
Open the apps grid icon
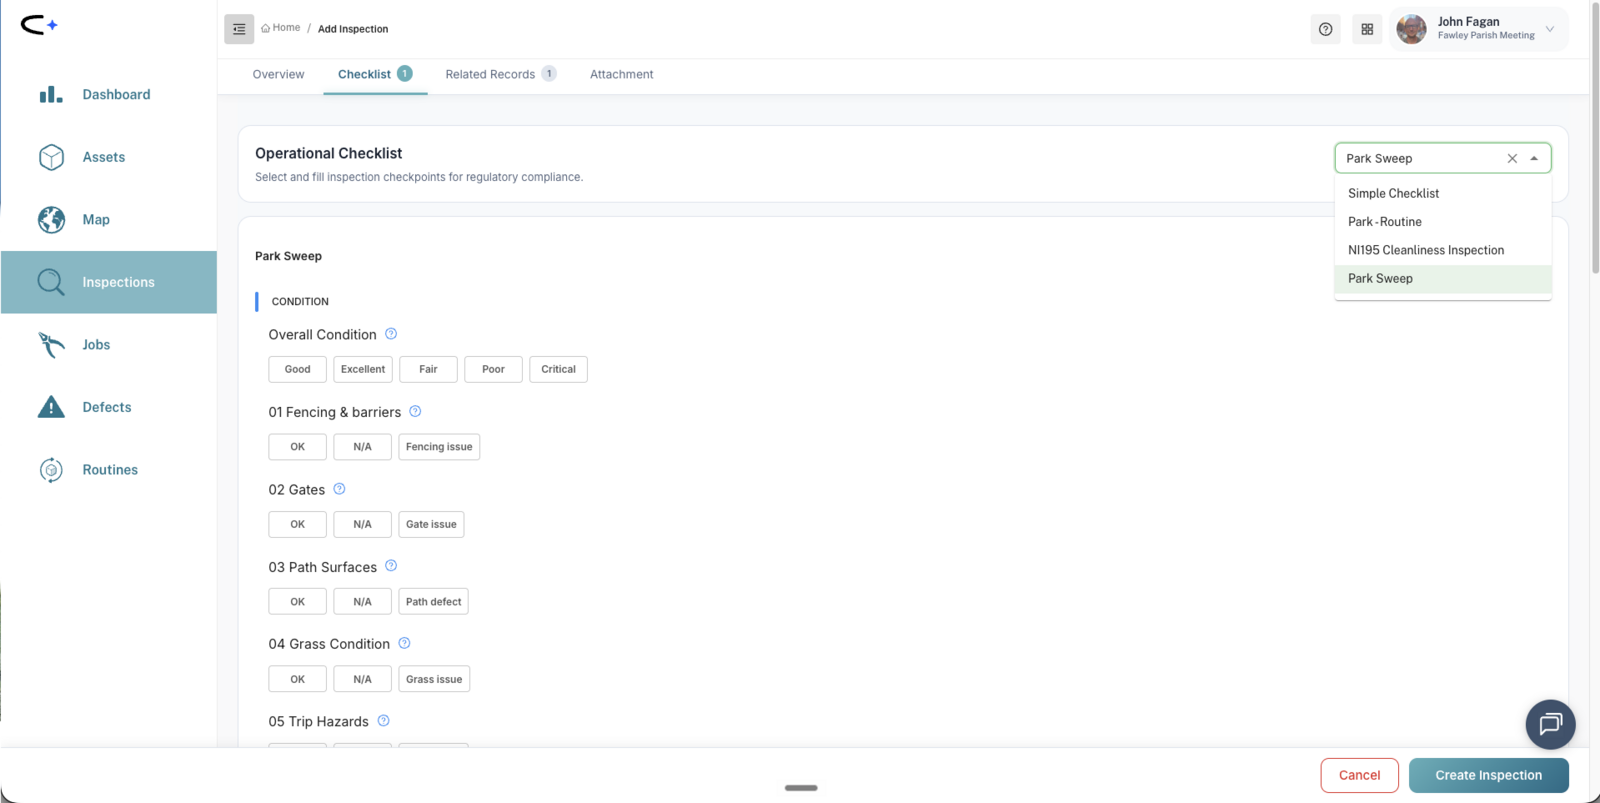[1367, 29]
